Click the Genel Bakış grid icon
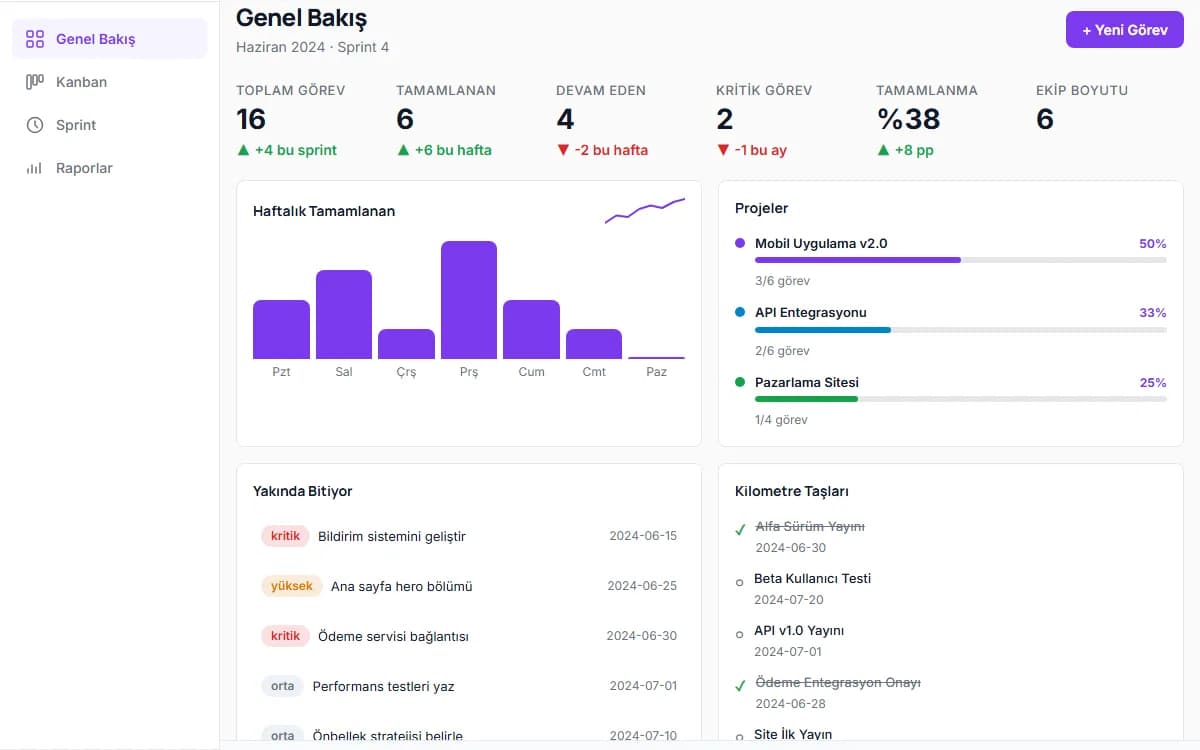The height and width of the screenshot is (750, 1200). [35, 39]
